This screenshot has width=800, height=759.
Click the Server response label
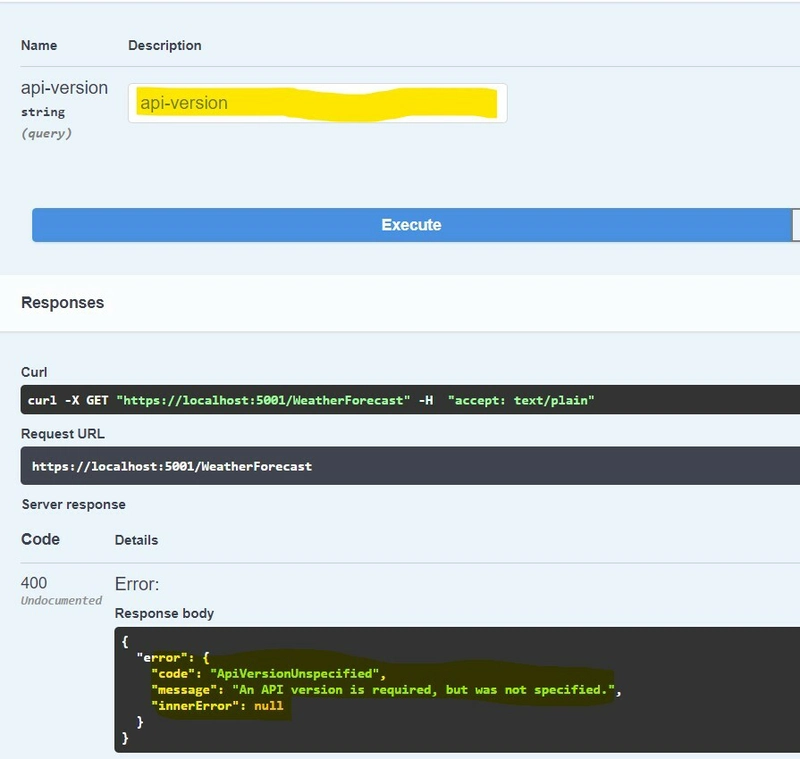[x=74, y=504]
